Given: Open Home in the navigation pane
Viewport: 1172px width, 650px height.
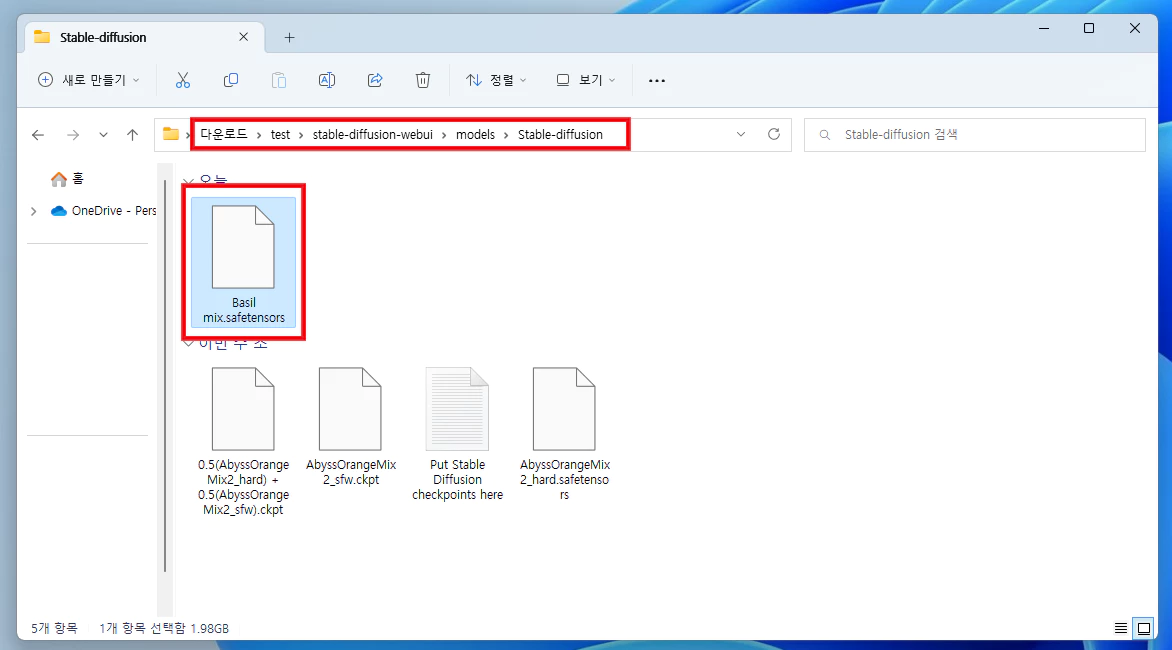Looking at the screenshot, I should click(67, 179).
